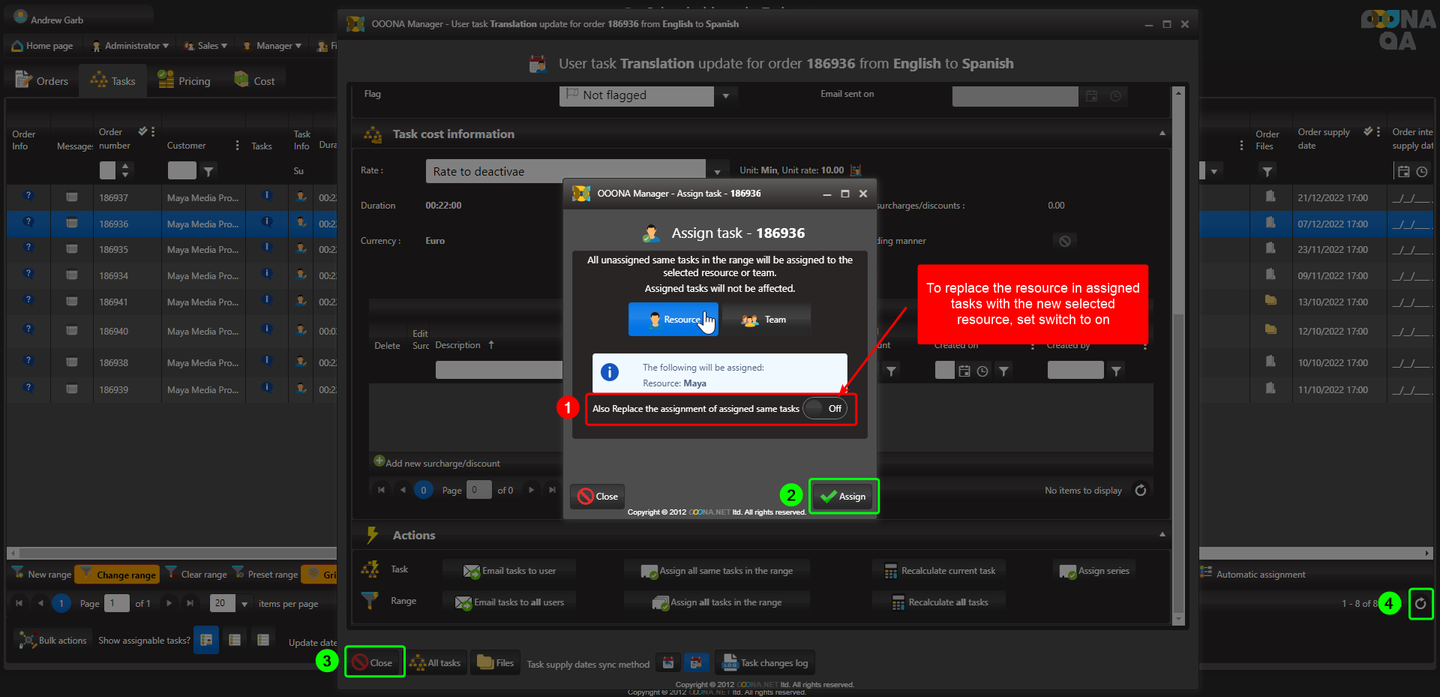This screenshot has width=1440, height=697.
Task: Toggle first Show assignable tasks option
Action: coord(206,640)
